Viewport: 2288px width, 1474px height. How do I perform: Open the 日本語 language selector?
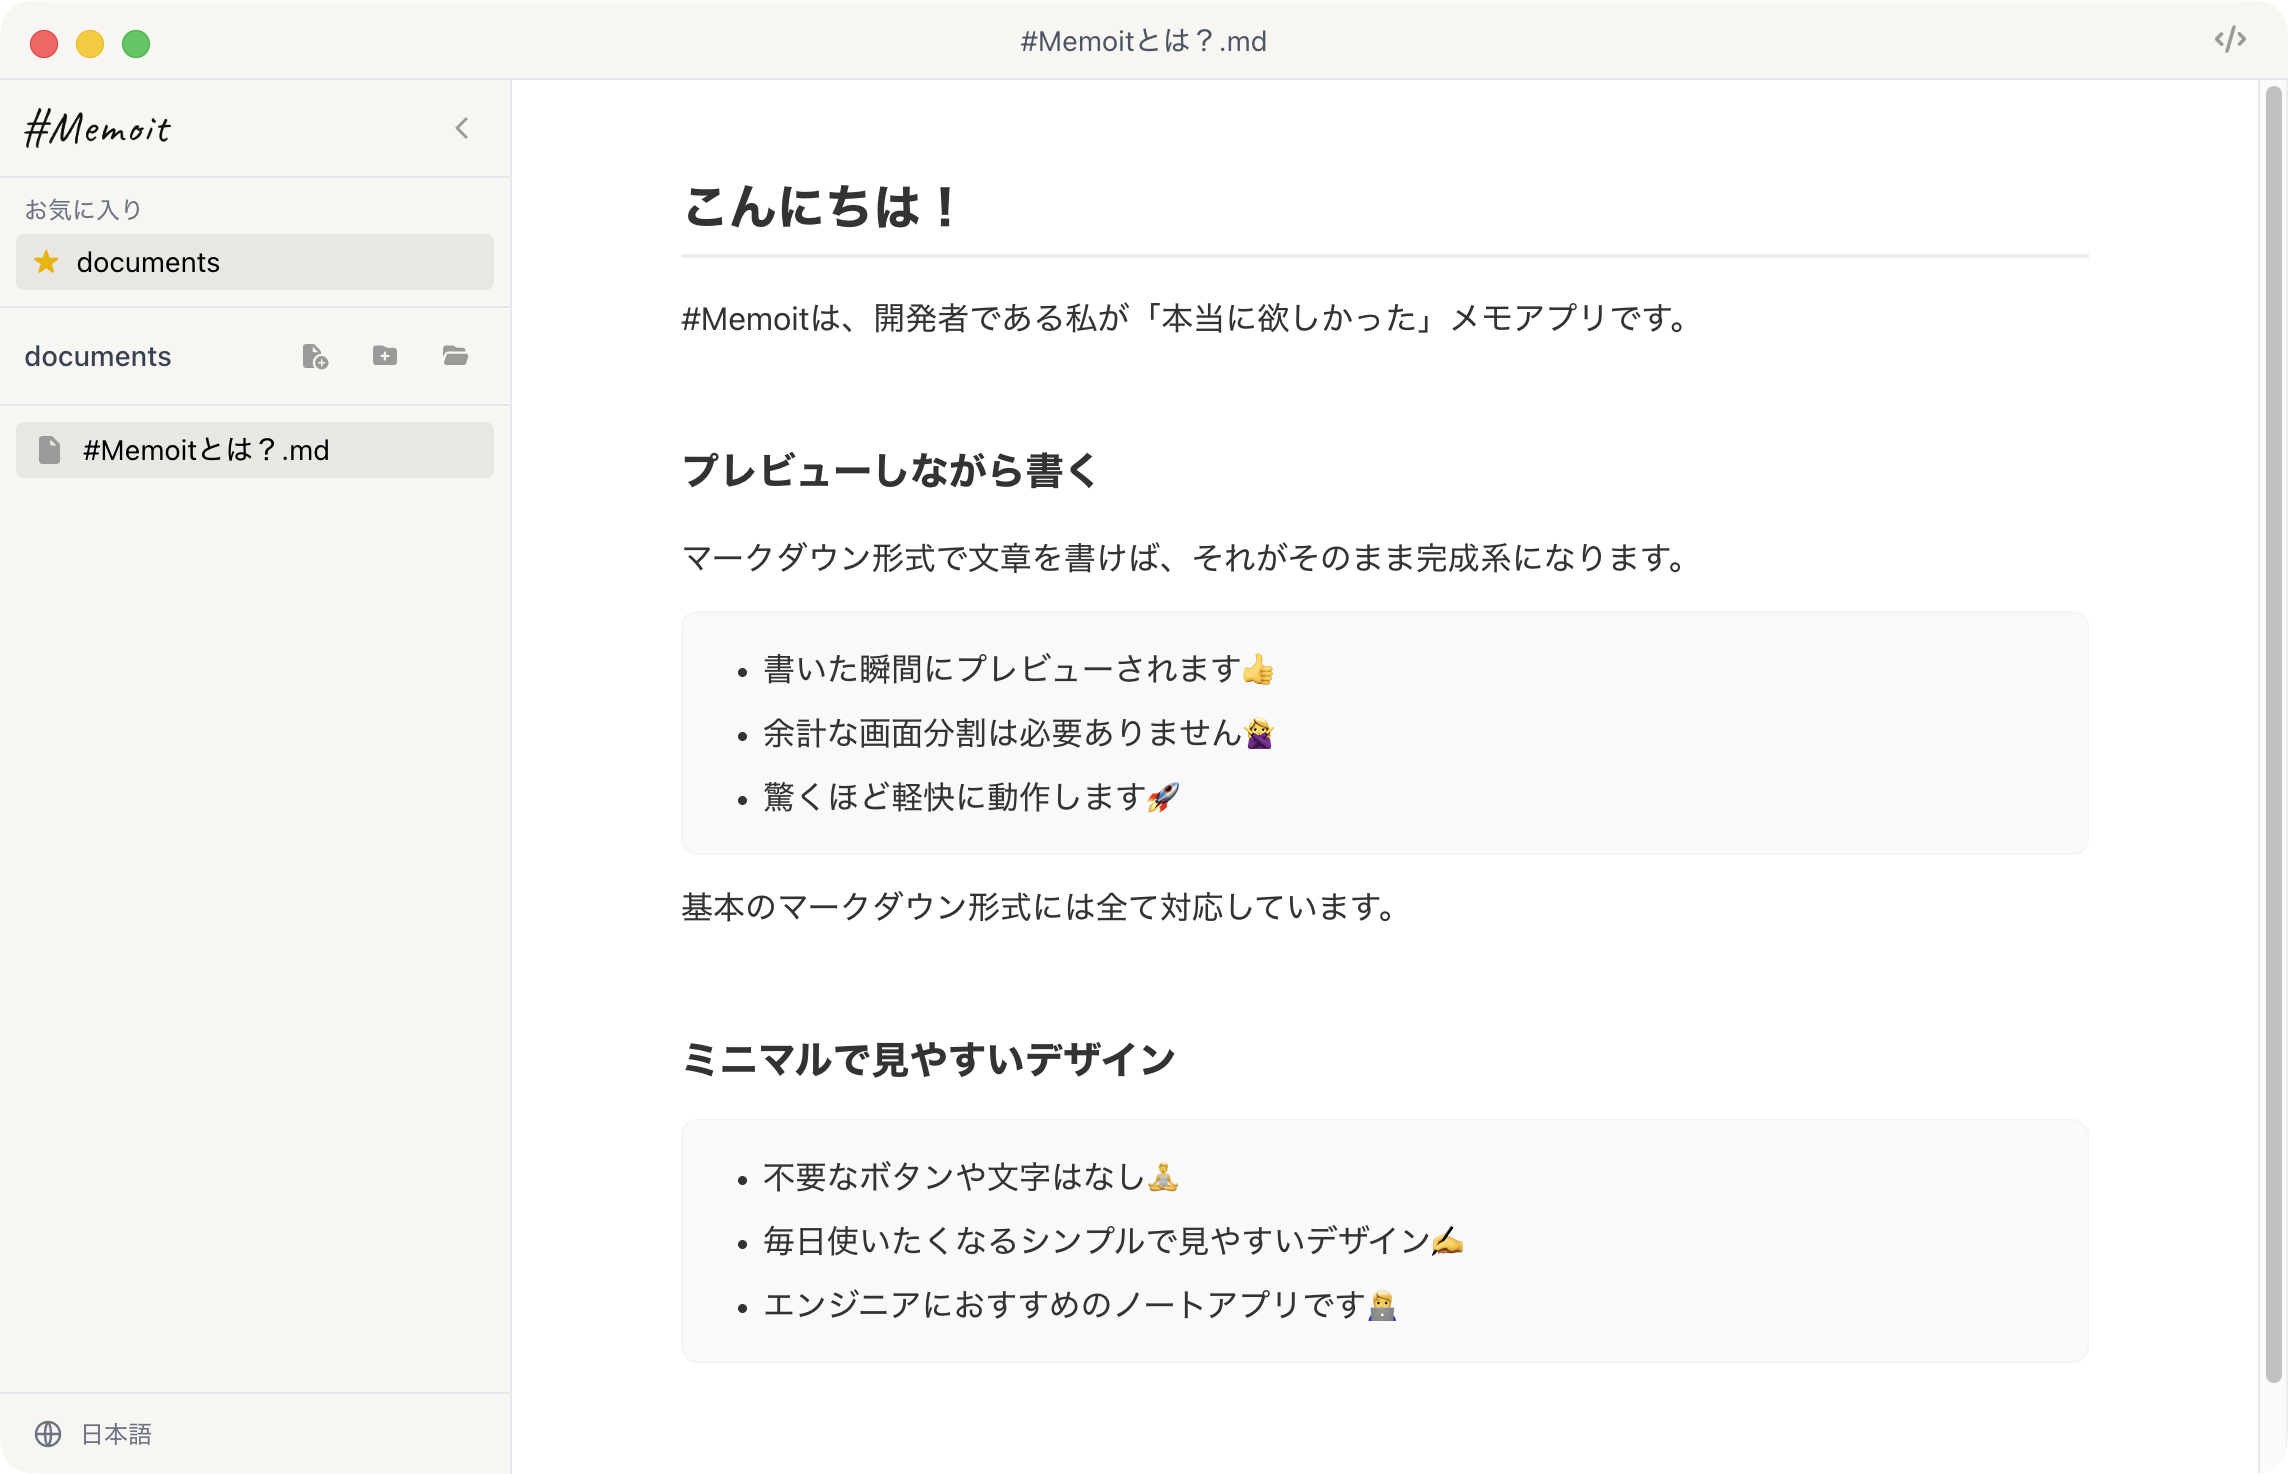pos(117,1433)
